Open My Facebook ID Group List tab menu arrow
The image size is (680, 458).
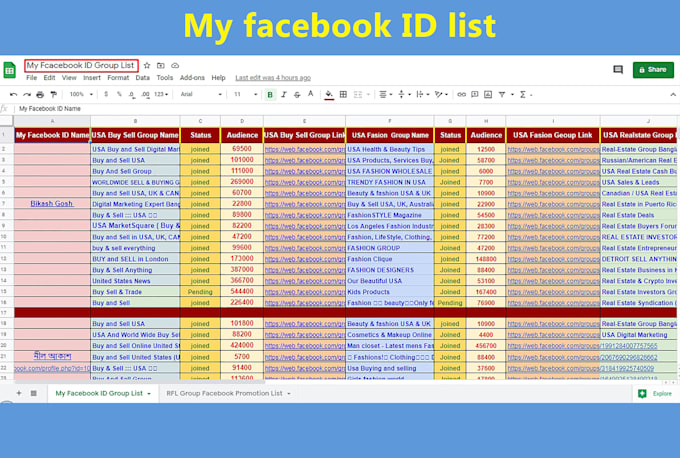pos(149,394)
